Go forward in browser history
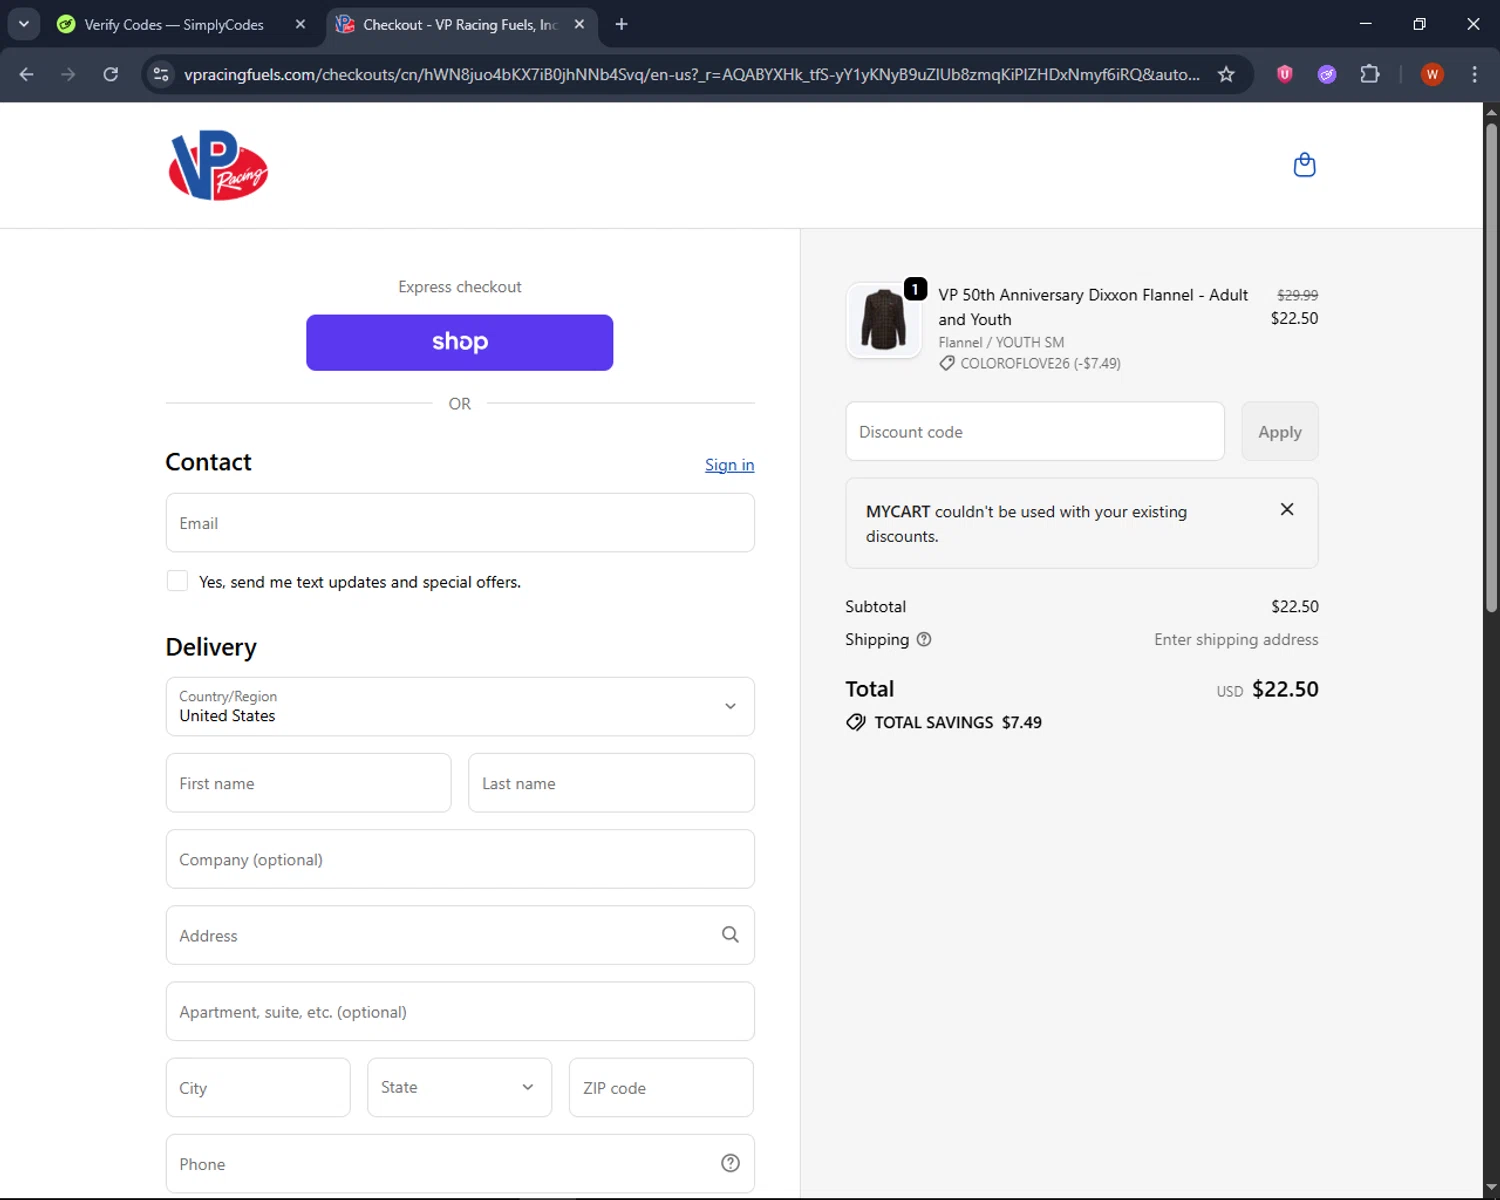This screenshot has height=1200, width=1500. click(x=68, y=74)
